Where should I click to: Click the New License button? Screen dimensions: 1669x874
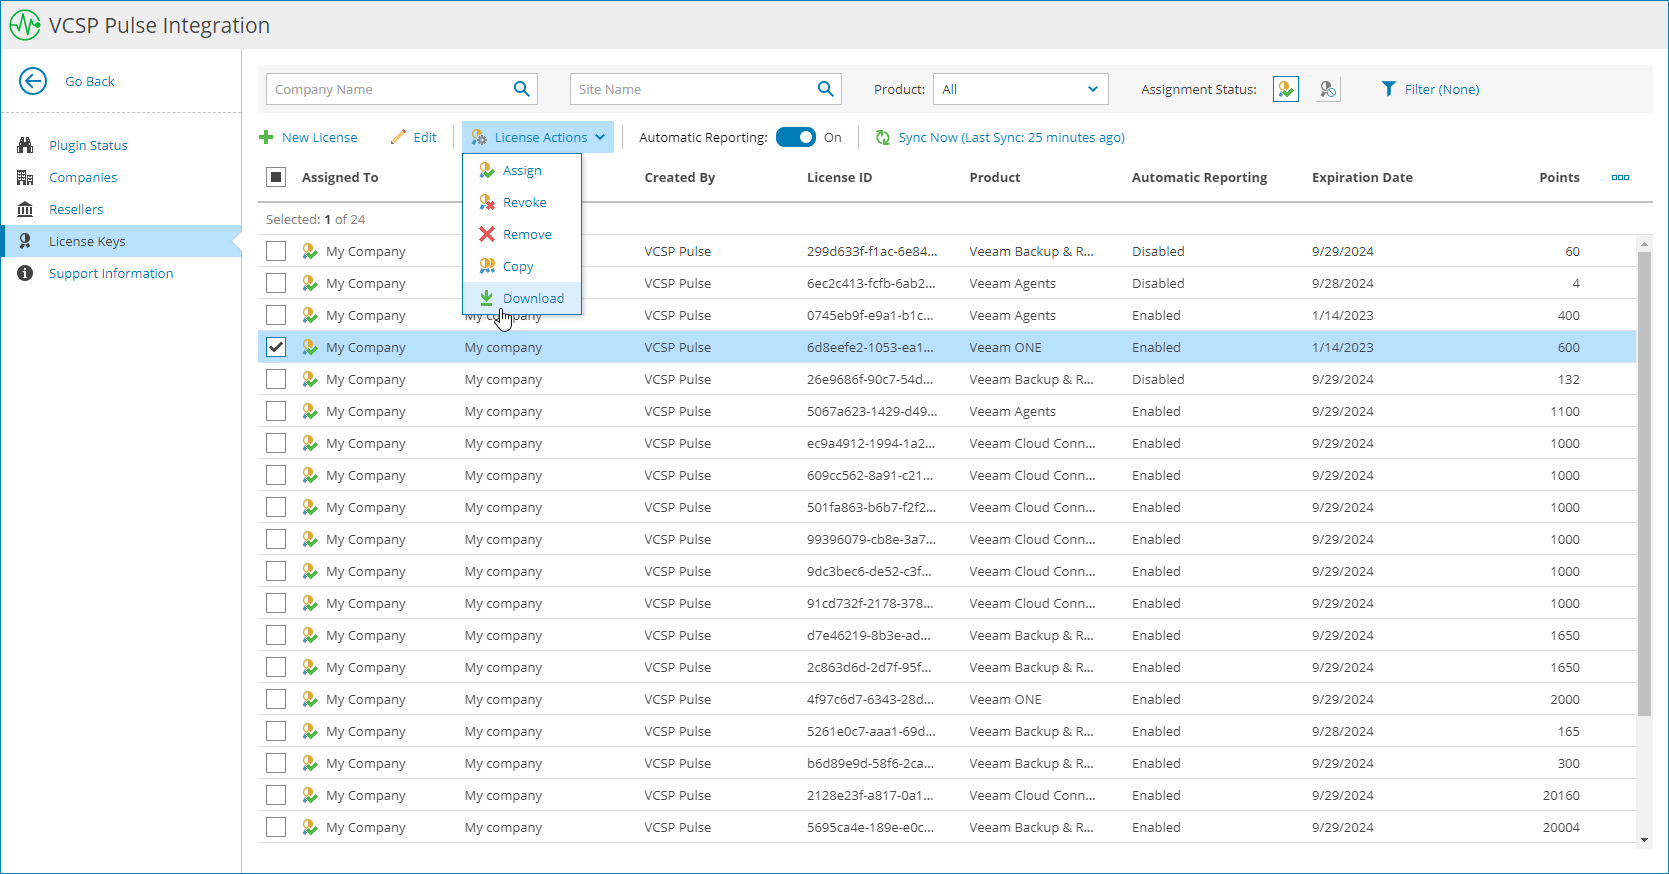308,137
